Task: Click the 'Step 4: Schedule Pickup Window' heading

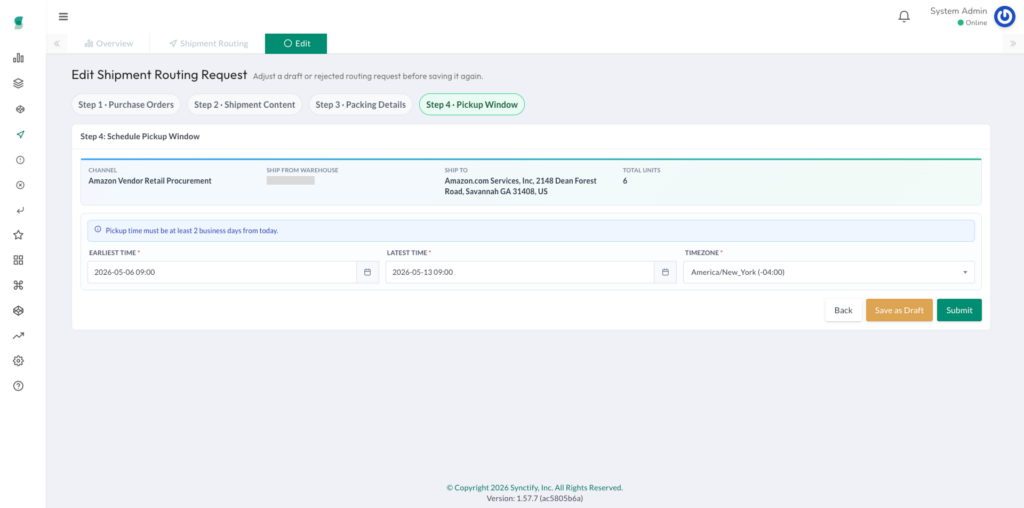Action: [x=140, y=137]
